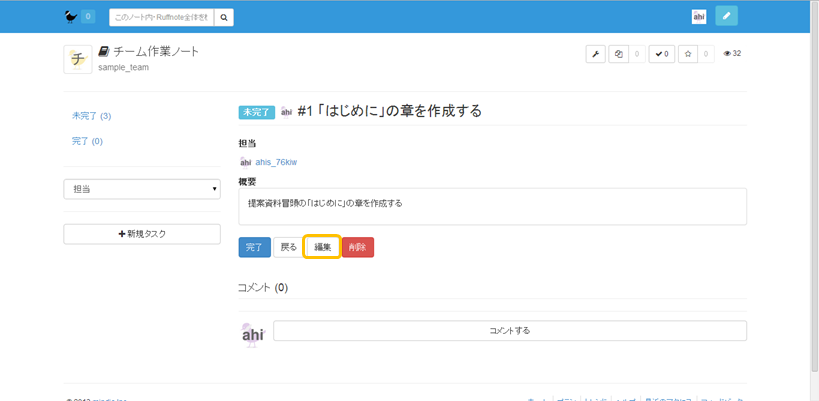Viewport: 819px width, 401px height.
Task: Open the notification counter badge
Action: coord(88,16)
